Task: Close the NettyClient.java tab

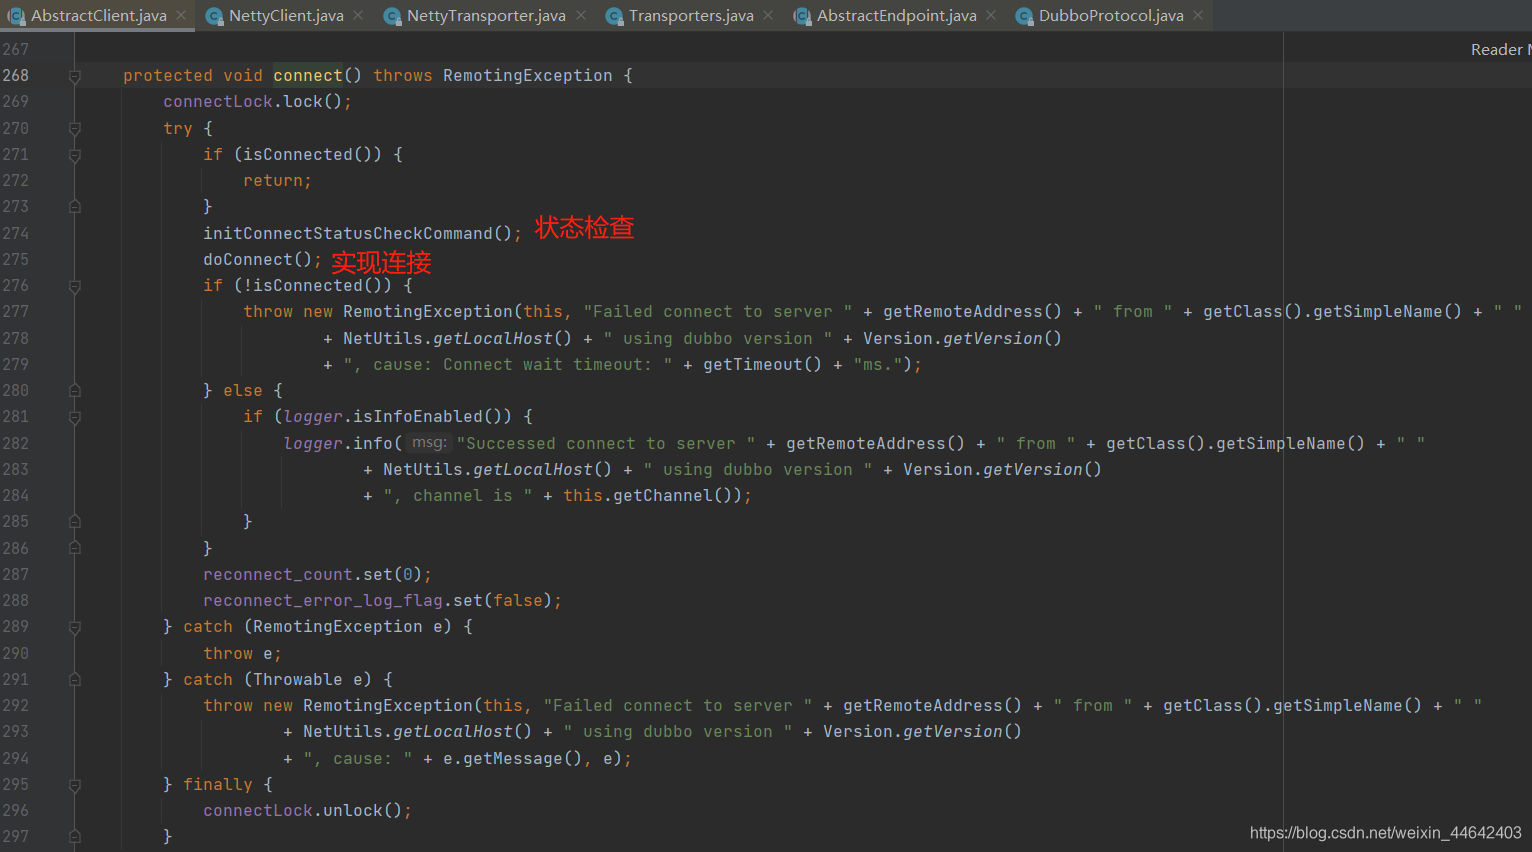Action: point(358,16)
